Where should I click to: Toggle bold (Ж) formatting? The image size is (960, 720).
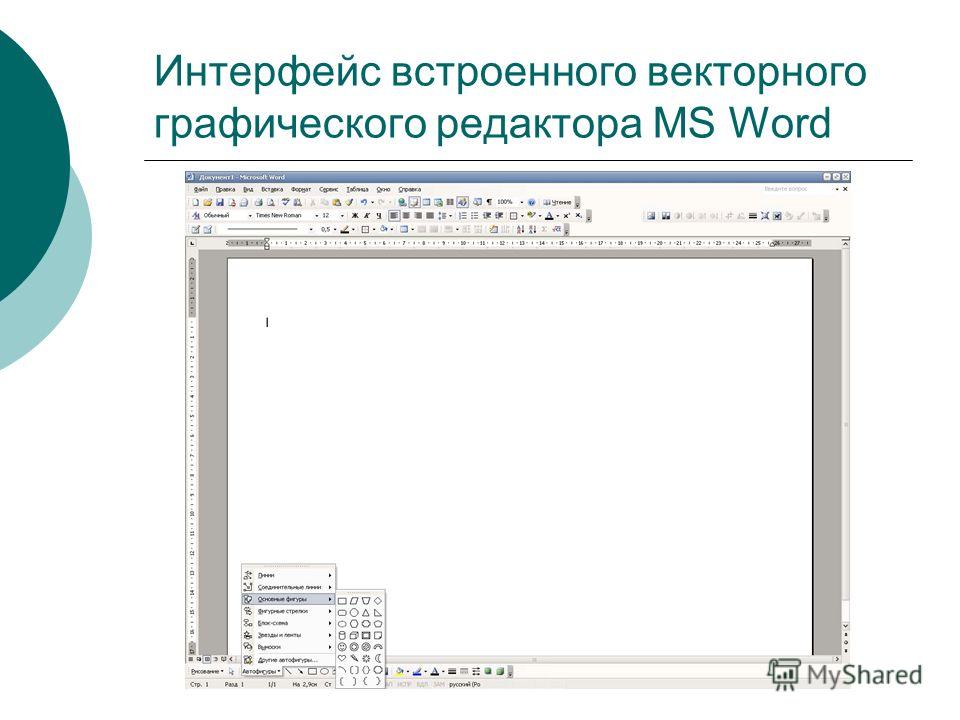point(354,216)
